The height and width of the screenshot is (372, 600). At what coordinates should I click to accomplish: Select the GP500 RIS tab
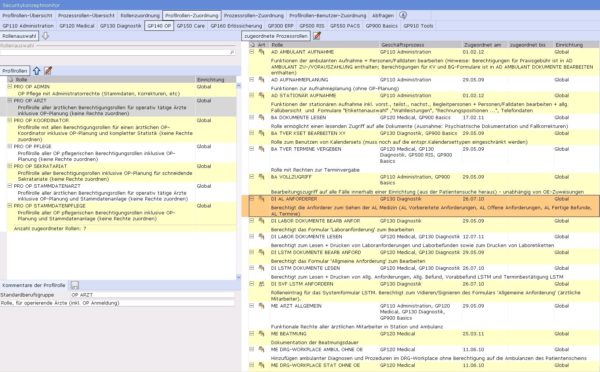coord(311,26)
